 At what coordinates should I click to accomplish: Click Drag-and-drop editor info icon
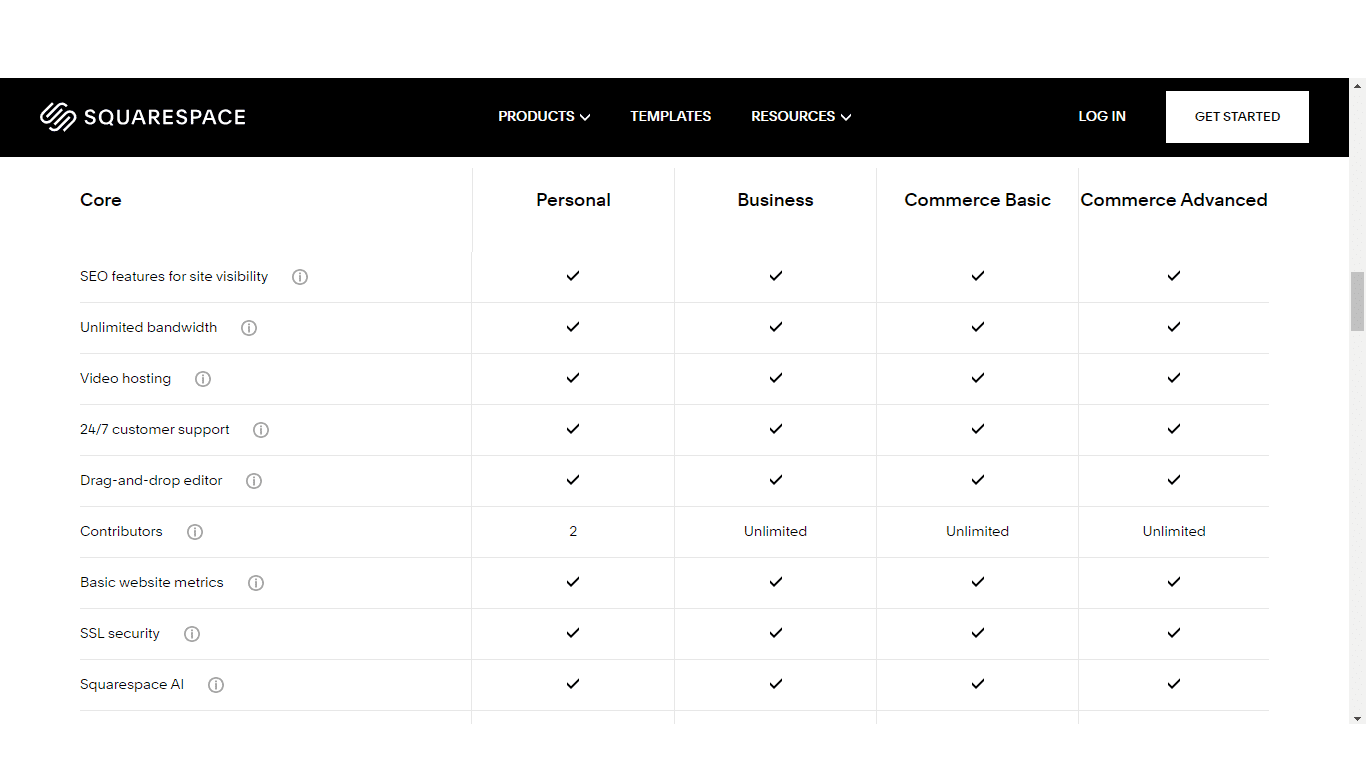point(254,481)
